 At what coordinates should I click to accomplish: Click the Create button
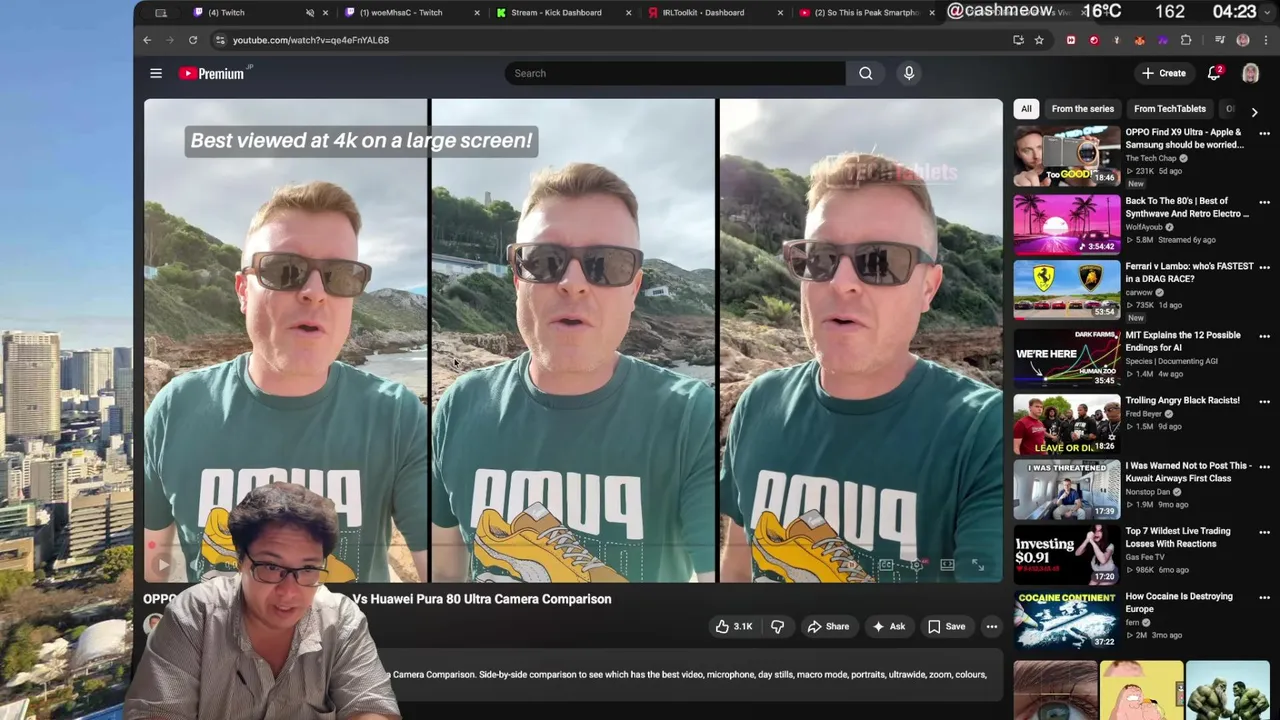[1164, 73]
